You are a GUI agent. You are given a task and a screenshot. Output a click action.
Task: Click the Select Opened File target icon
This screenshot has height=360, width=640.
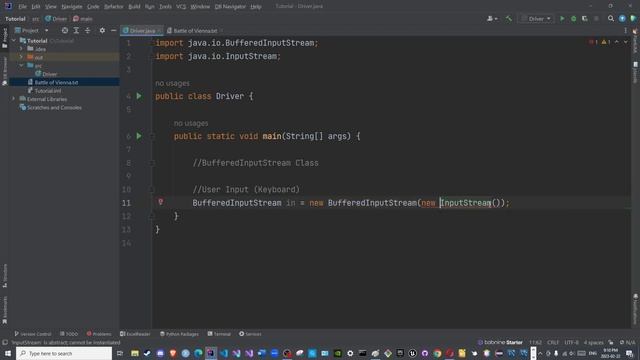point(65,30)
